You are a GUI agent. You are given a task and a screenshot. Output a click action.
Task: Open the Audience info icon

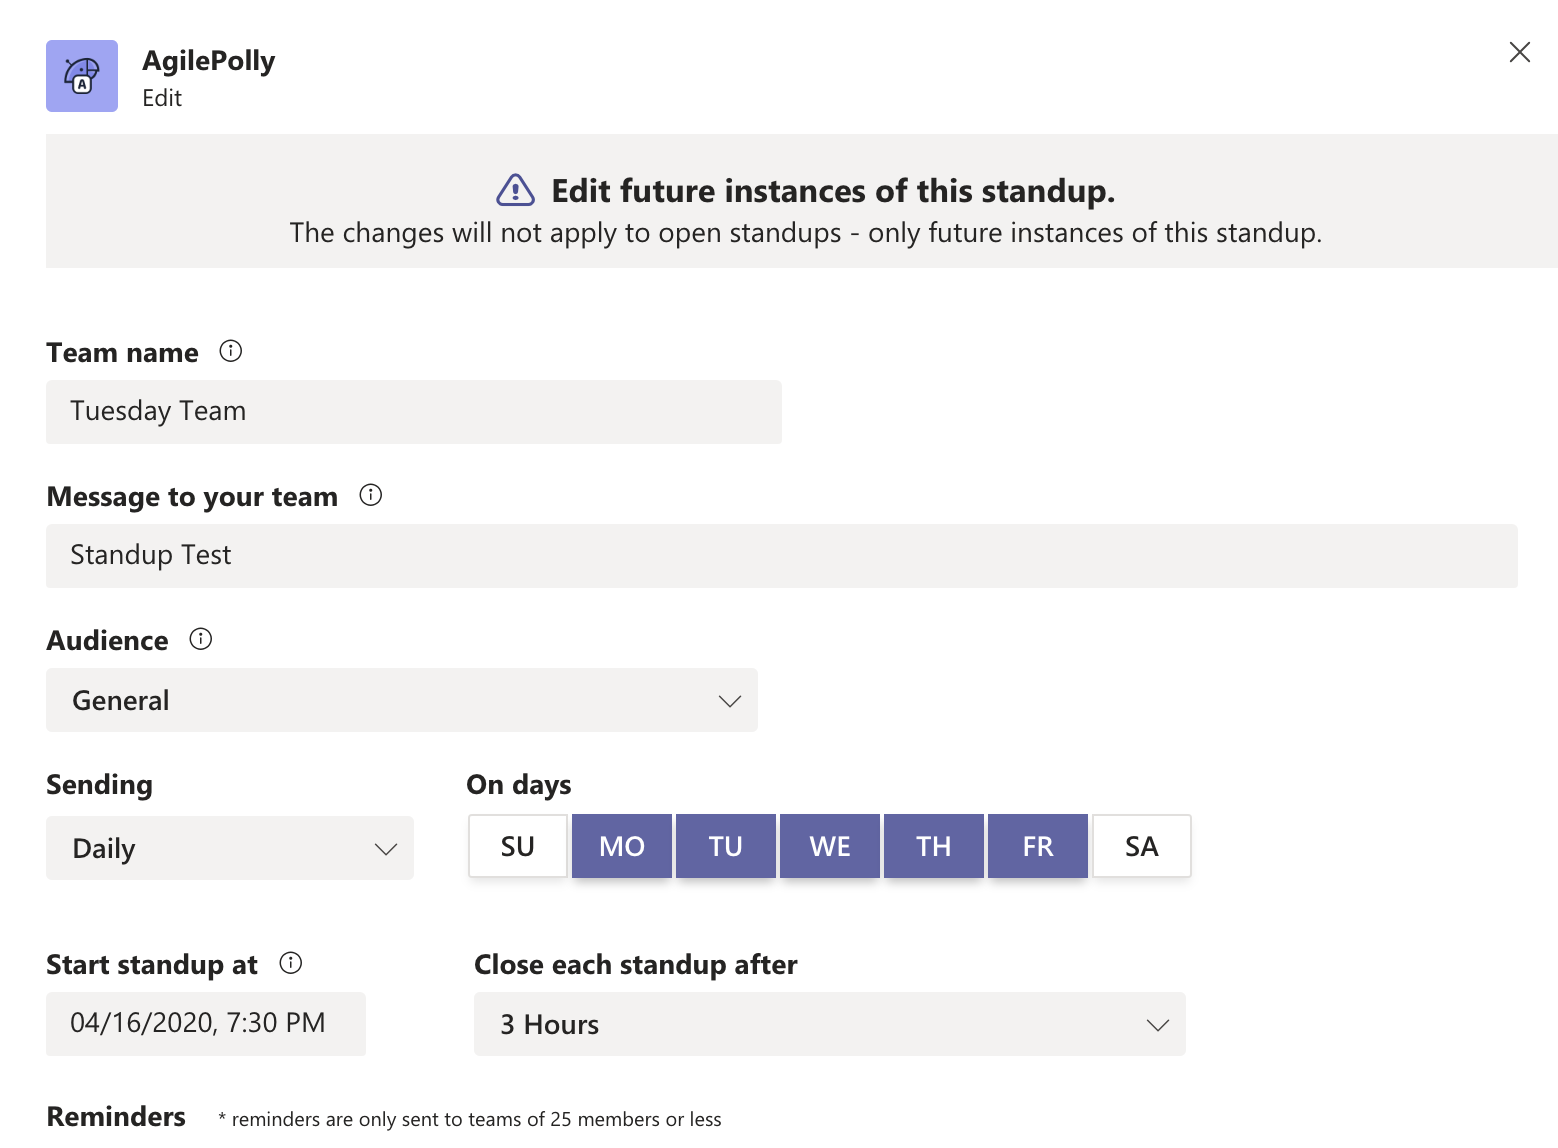pos(201,639)
